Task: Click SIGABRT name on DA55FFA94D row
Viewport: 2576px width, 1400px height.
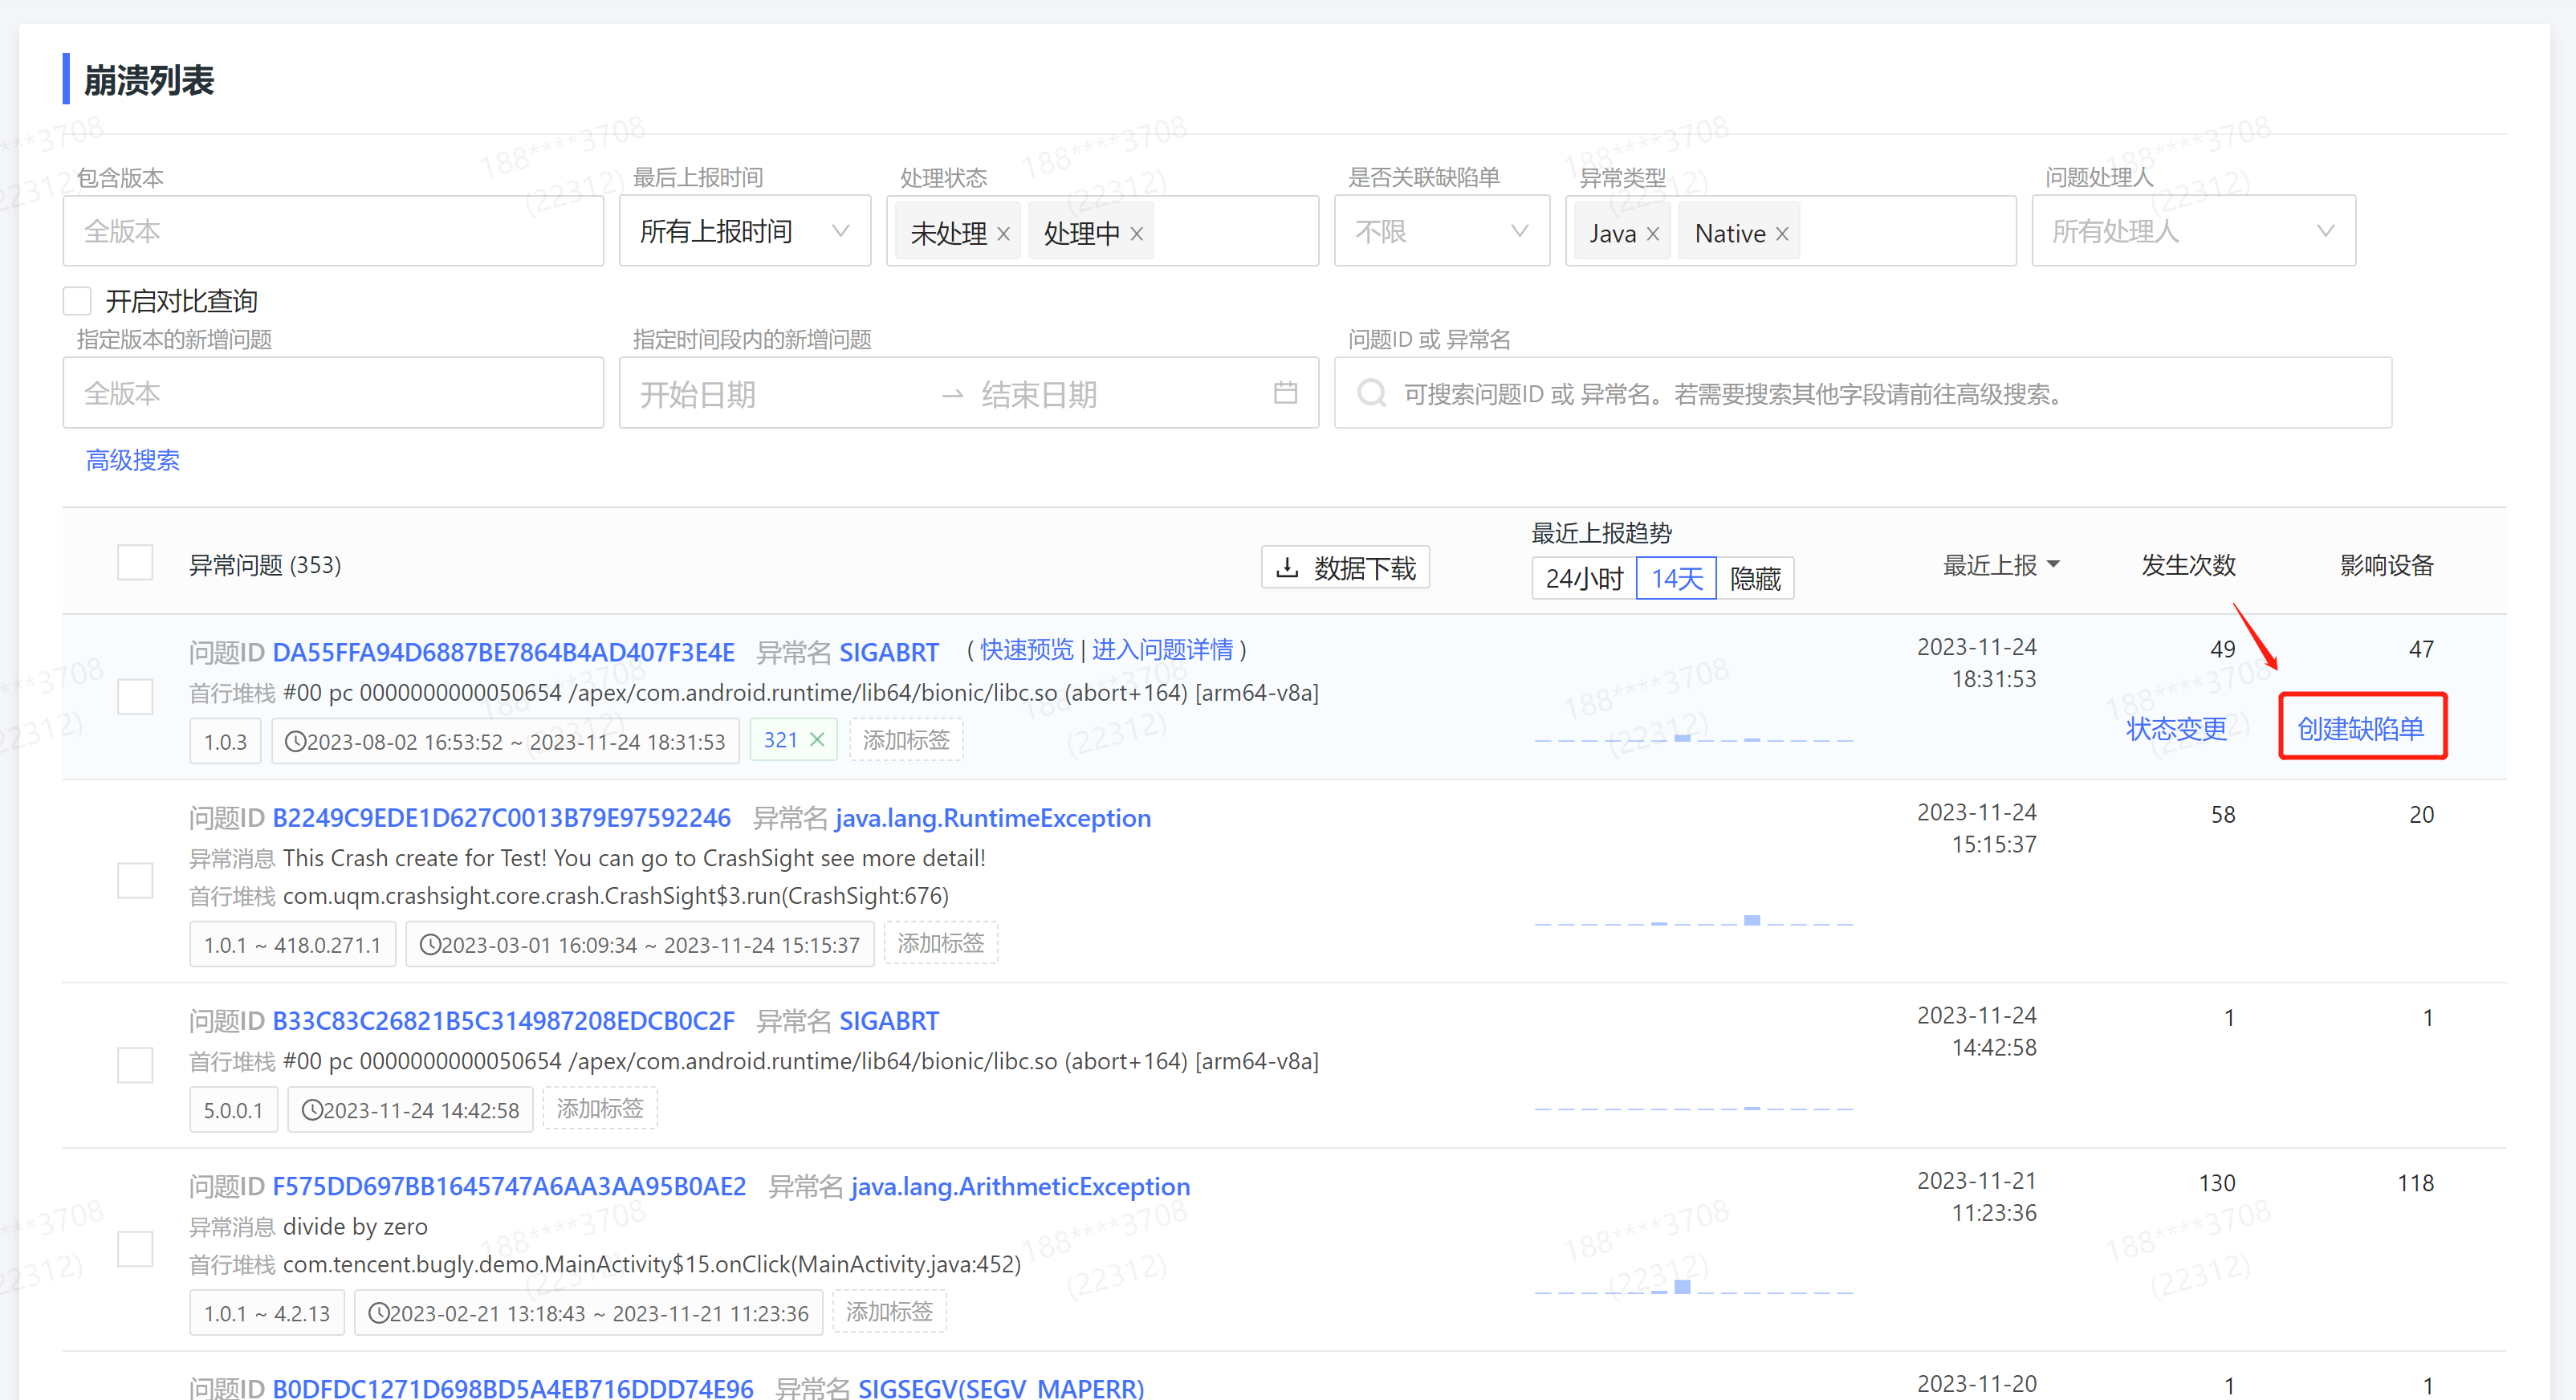Action: point(889,653)
